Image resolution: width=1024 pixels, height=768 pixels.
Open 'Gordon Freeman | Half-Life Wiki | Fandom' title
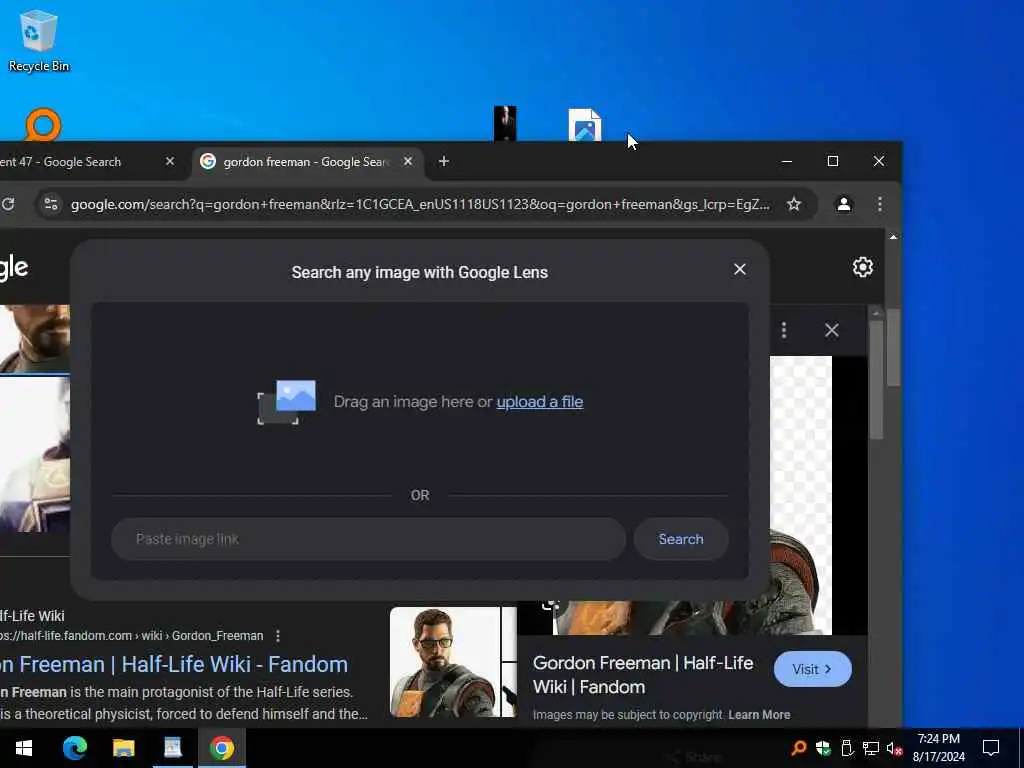[643, 675]
